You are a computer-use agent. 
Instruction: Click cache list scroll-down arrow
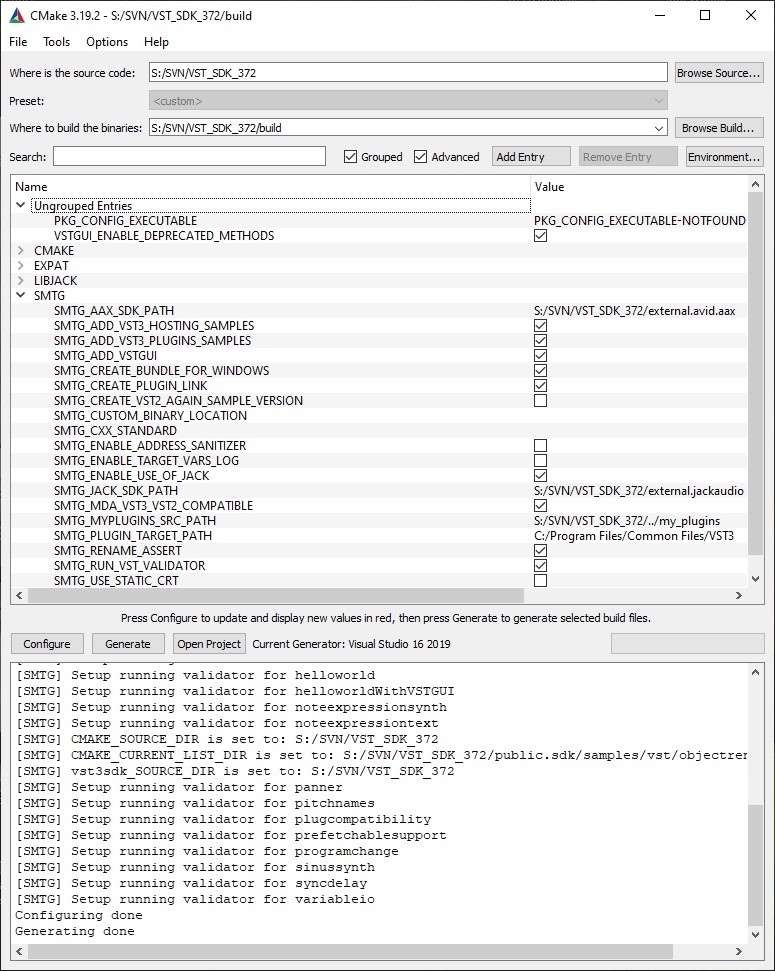pos(755,579)
